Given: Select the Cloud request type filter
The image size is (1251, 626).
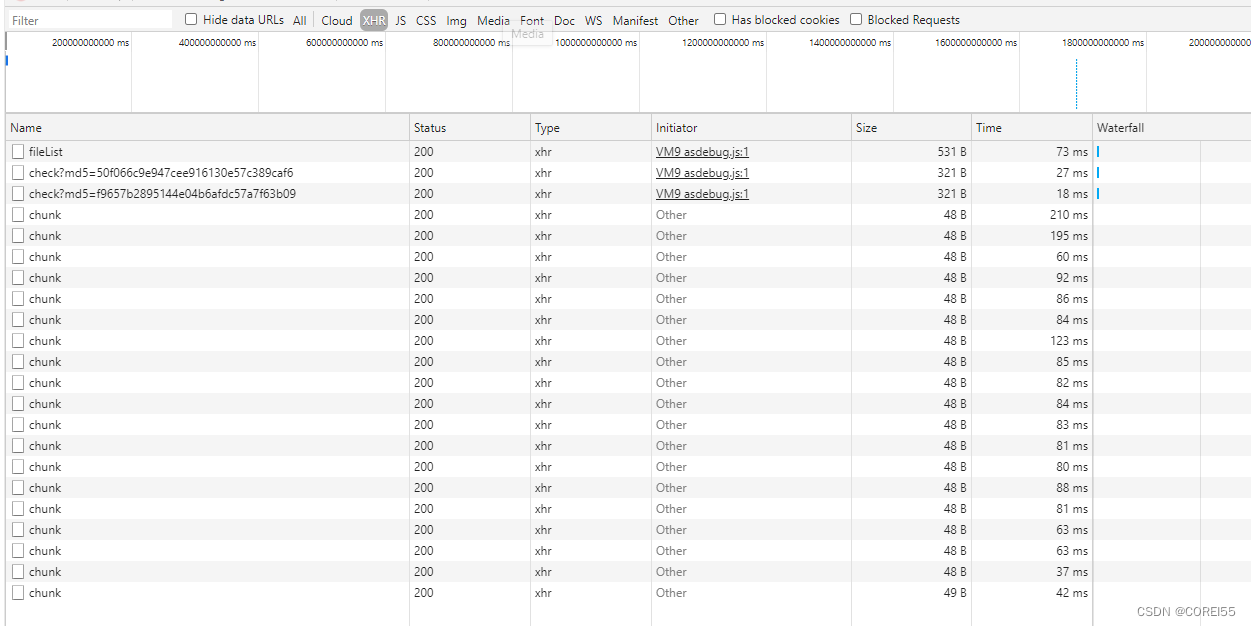Looking at the screenshot, I should 337,20.
